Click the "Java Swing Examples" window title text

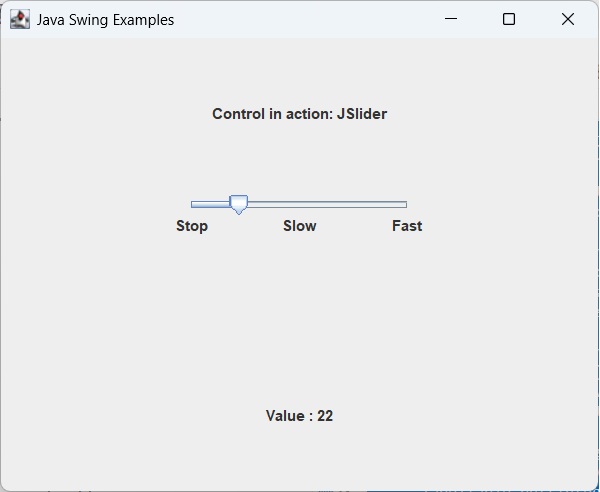105,20
